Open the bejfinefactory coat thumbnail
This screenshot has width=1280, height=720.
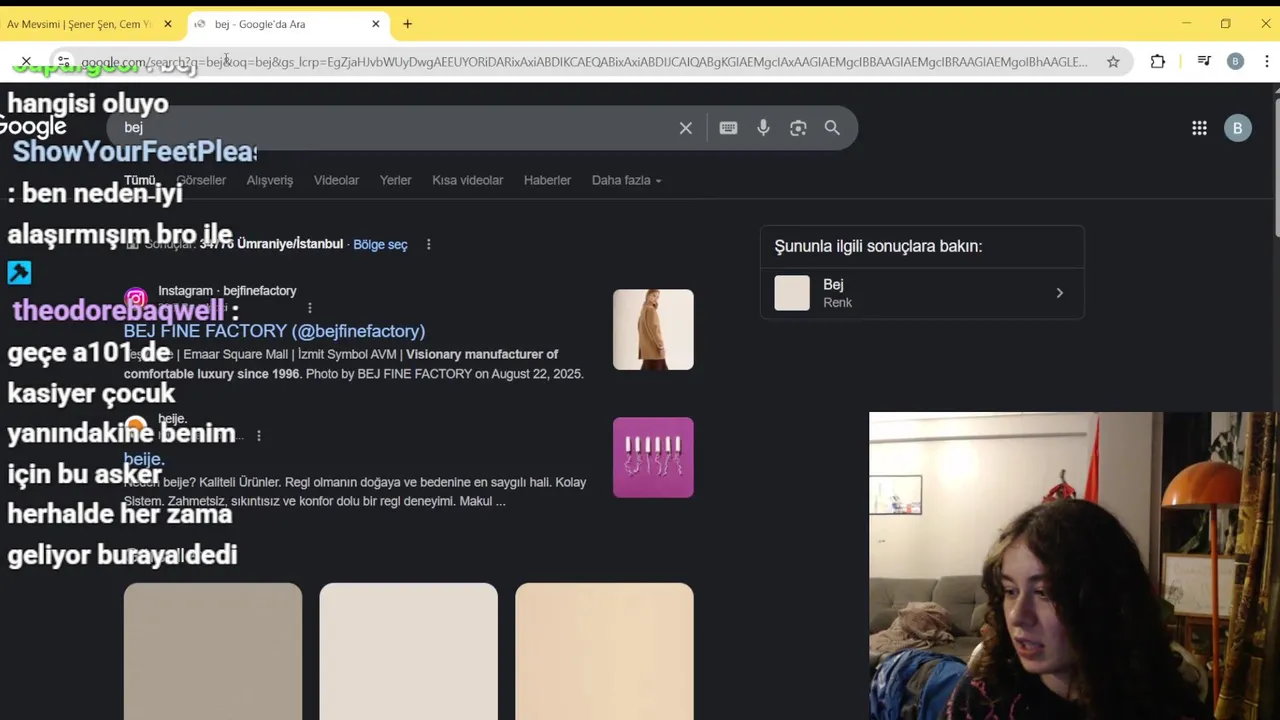click(x=653, y=329)
